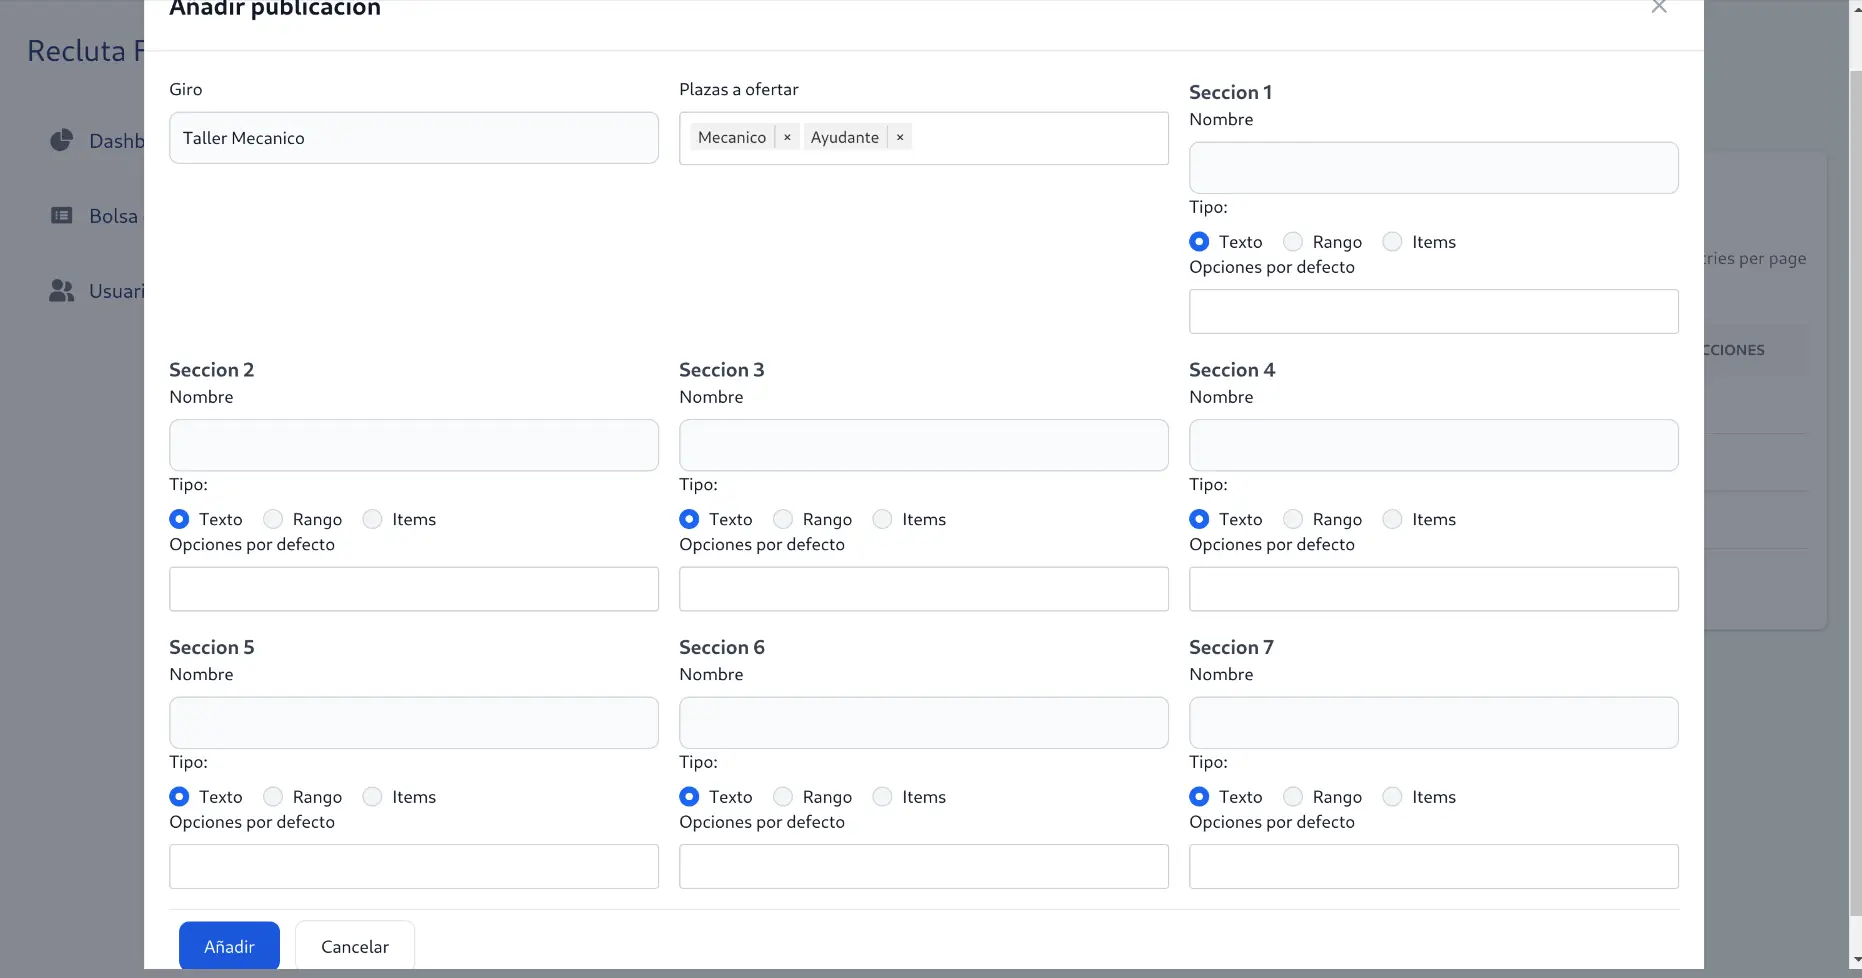Select Items type for Seccion 2
The image size is (1862, 978).
[x=372, y=519]
